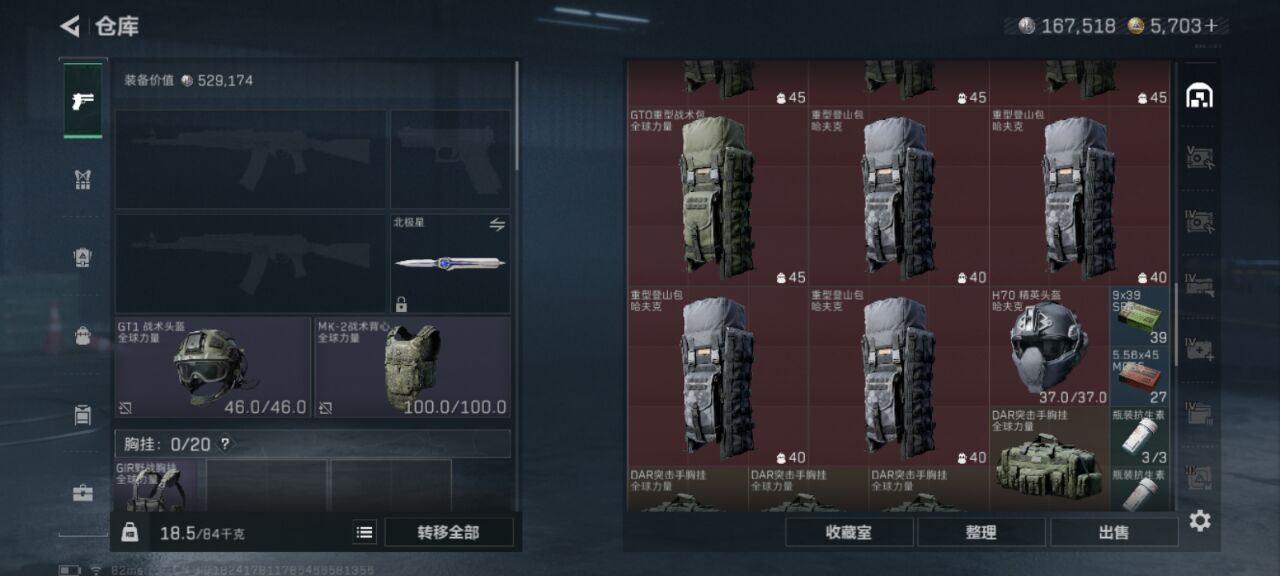
Task: Select the MK-2 战术背心 armor slot
Action: (x=413, y=367)
